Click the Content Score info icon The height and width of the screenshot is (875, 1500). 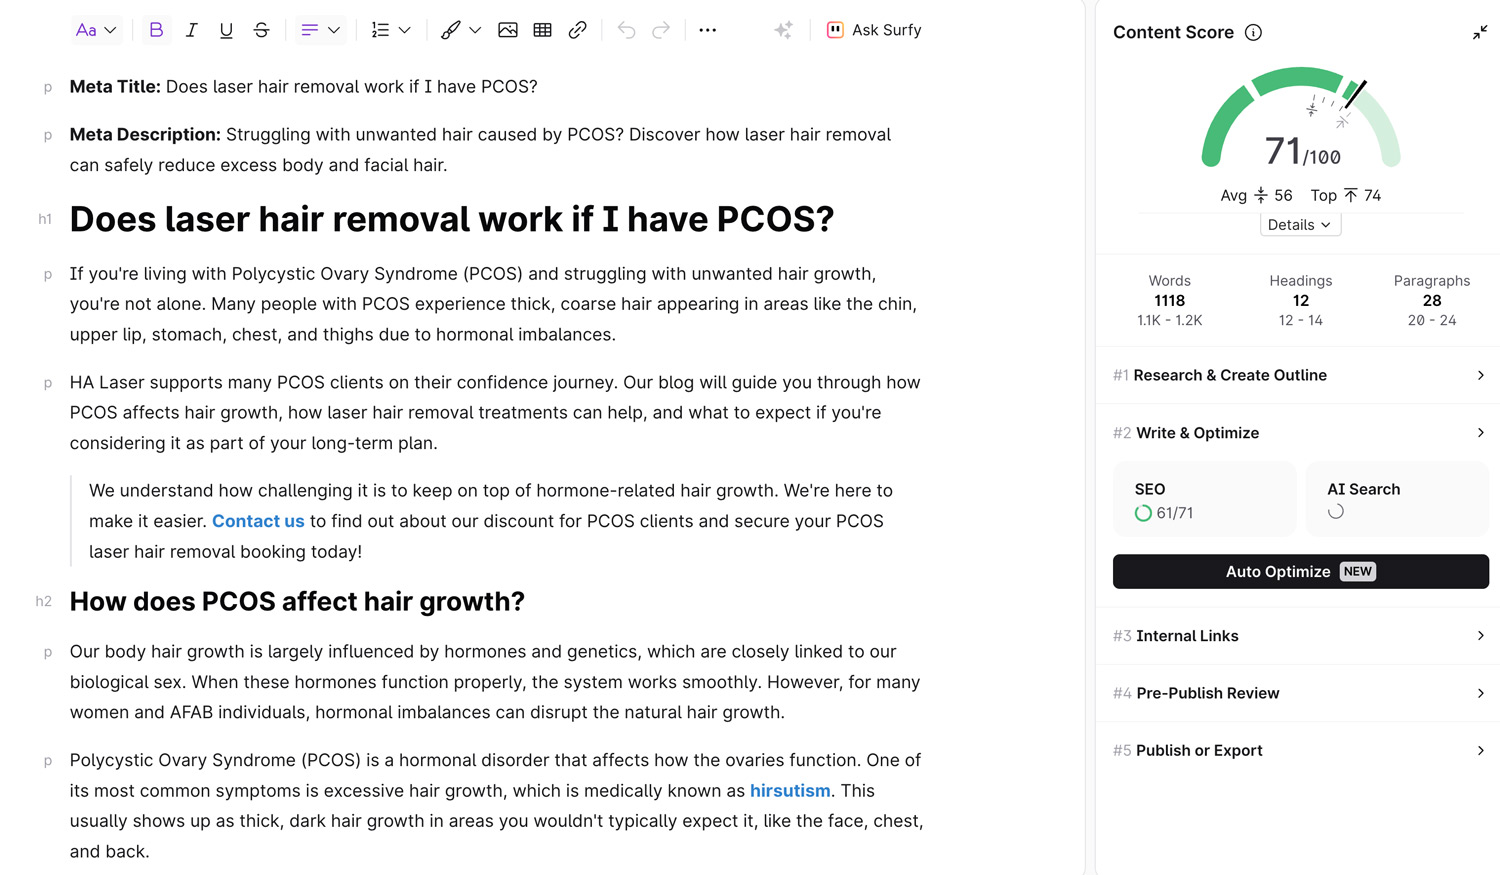tap(1253, 33)
